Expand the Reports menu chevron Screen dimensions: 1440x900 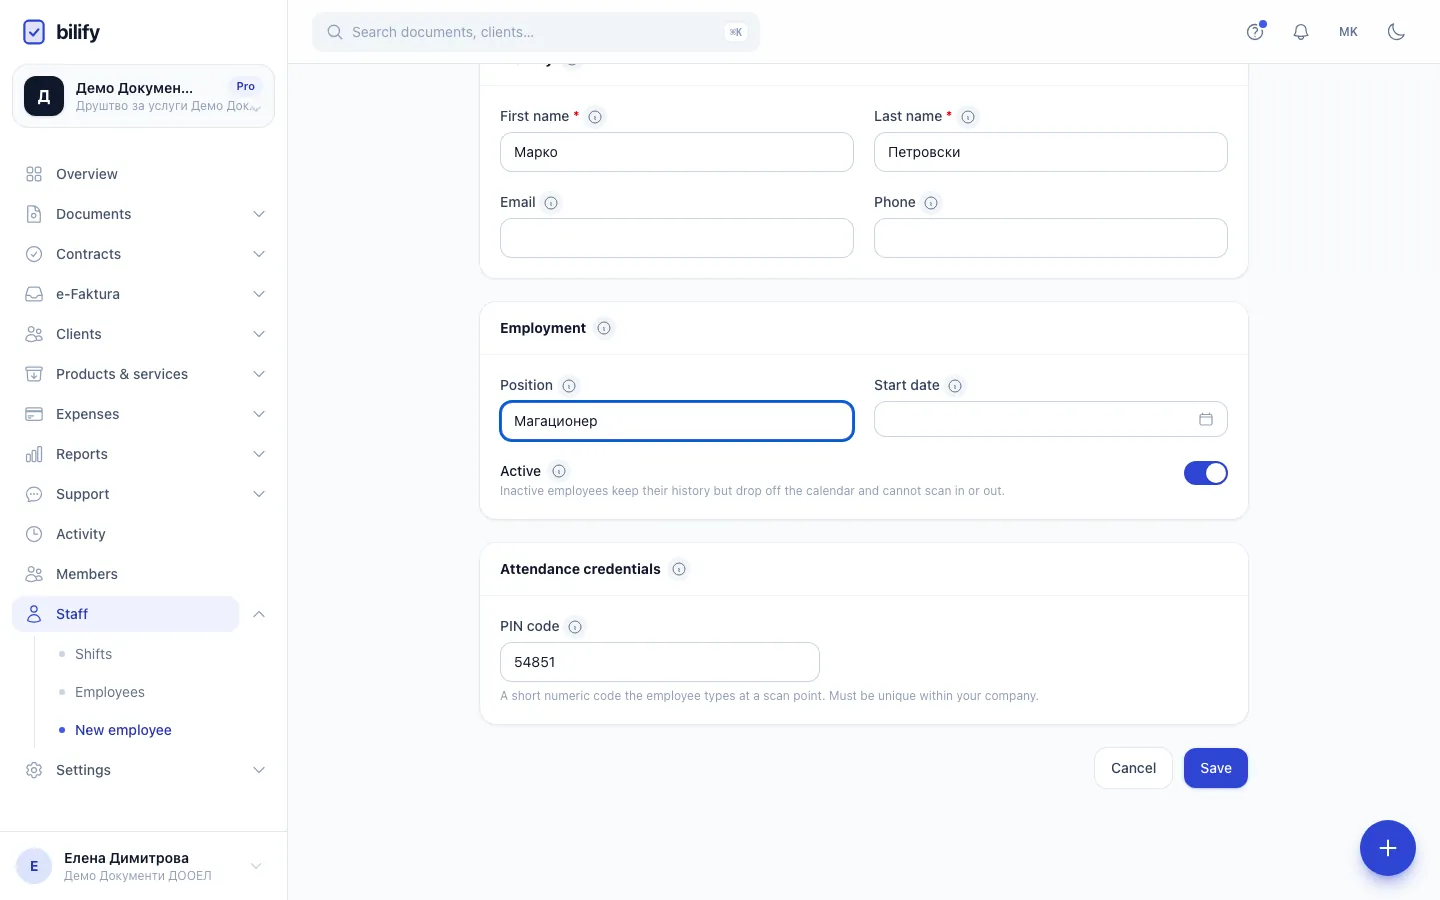click(x=259, y=454)
